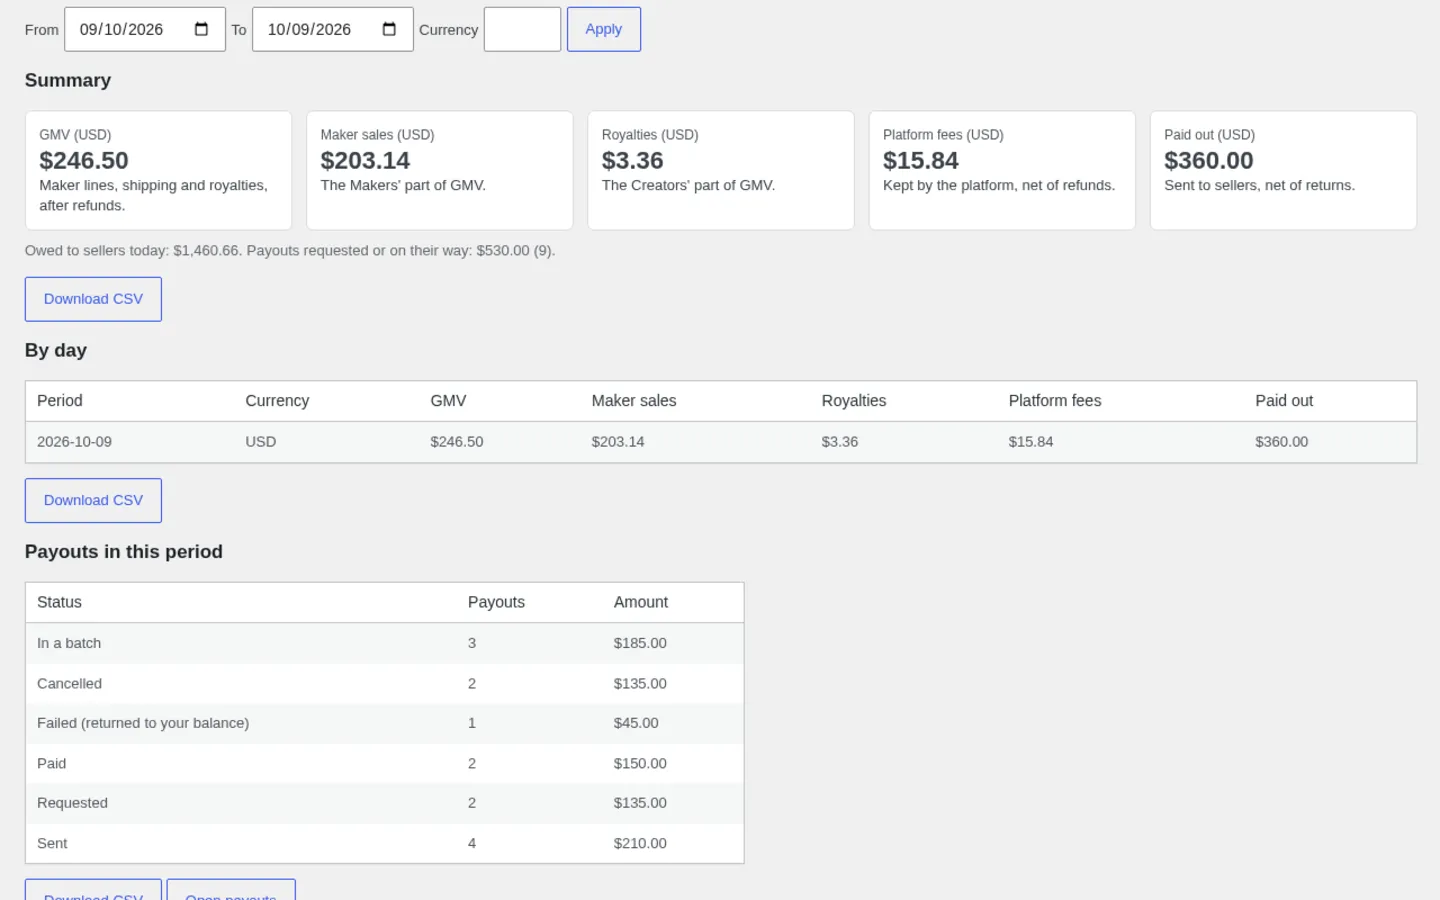Click the empty Currency input box
The width and height of the screenshot is (1440, 900).
[x=522, y=29]
